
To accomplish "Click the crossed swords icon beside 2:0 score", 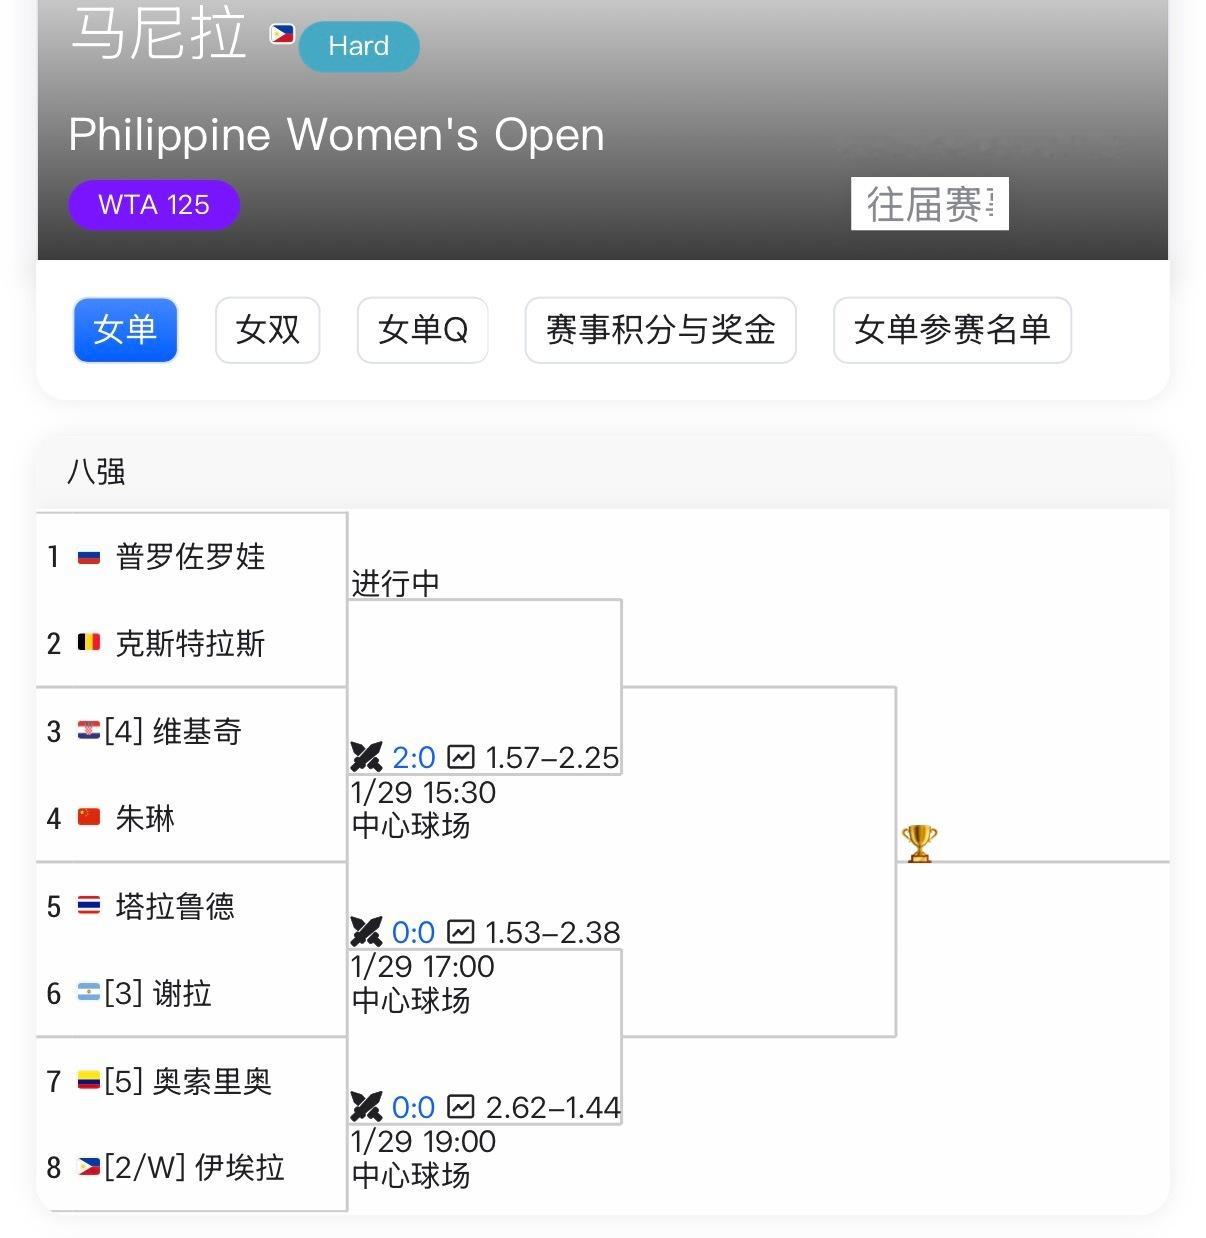I will point(366,757).
